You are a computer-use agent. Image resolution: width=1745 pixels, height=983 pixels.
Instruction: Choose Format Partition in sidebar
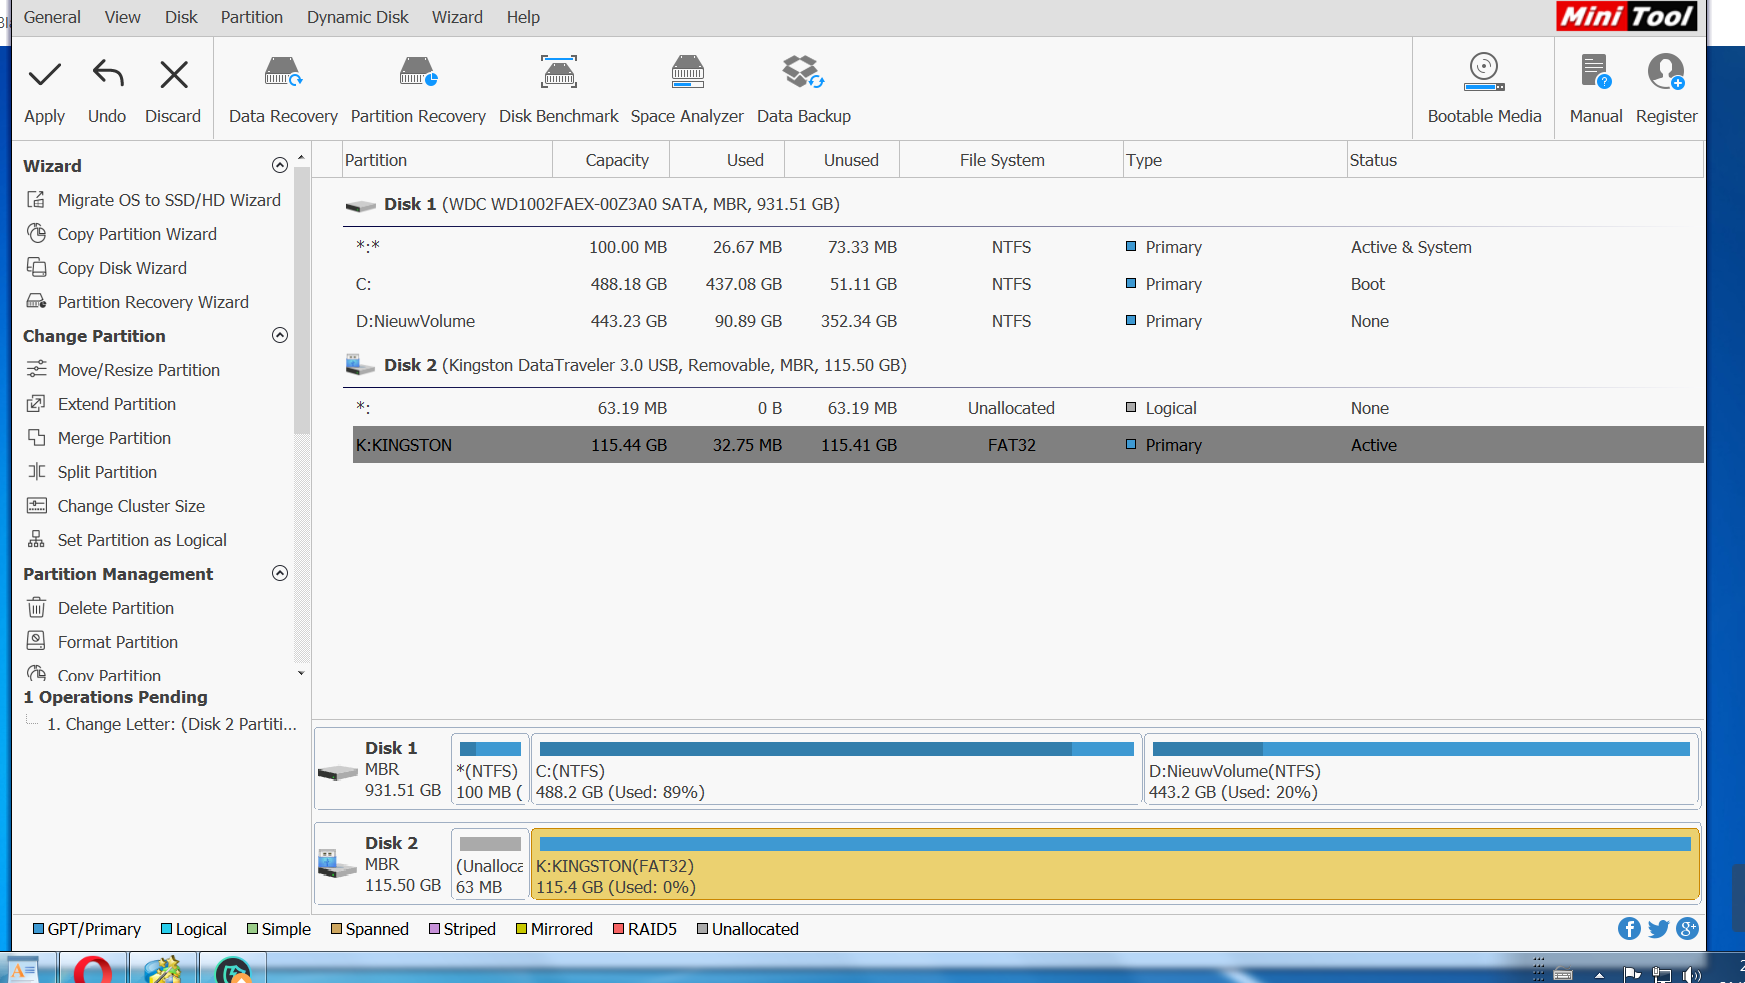(117, 642)
